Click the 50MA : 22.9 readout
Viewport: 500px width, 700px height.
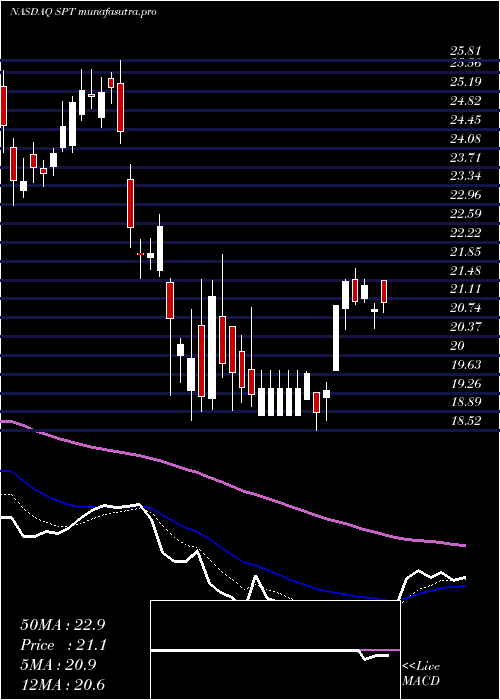tap(62, 625)
